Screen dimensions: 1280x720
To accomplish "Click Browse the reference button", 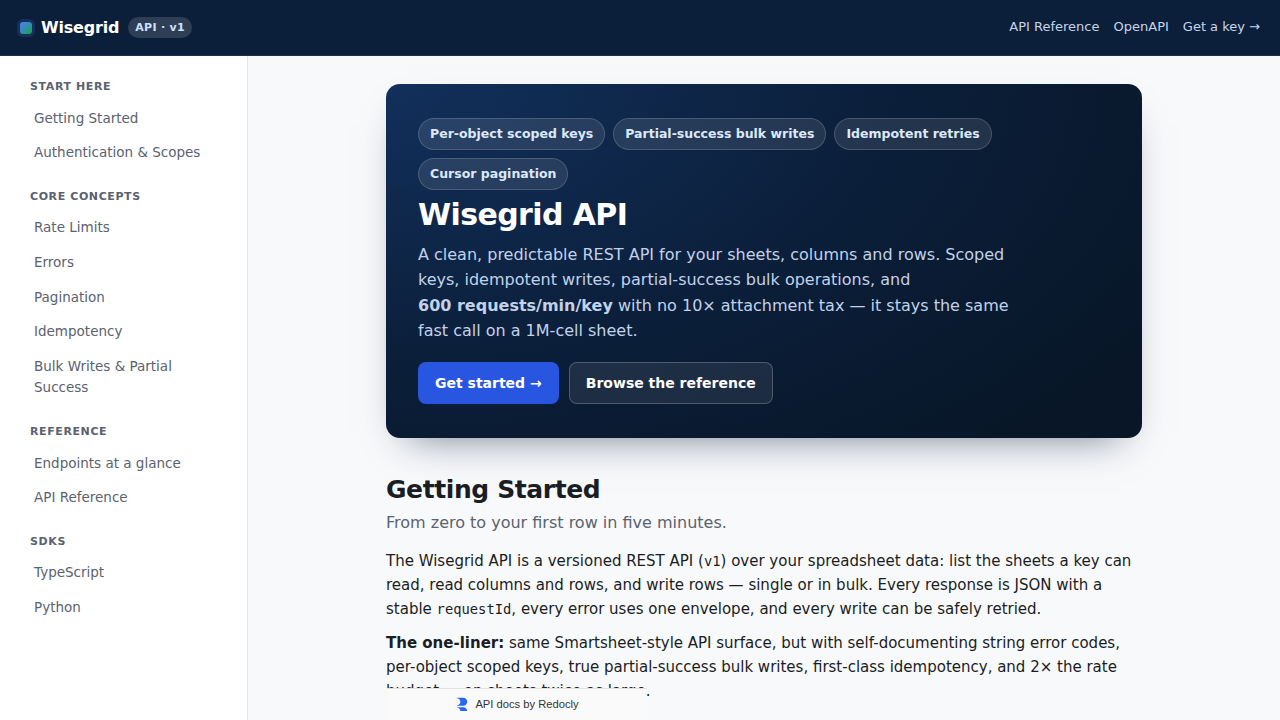I will click(671, 383).
